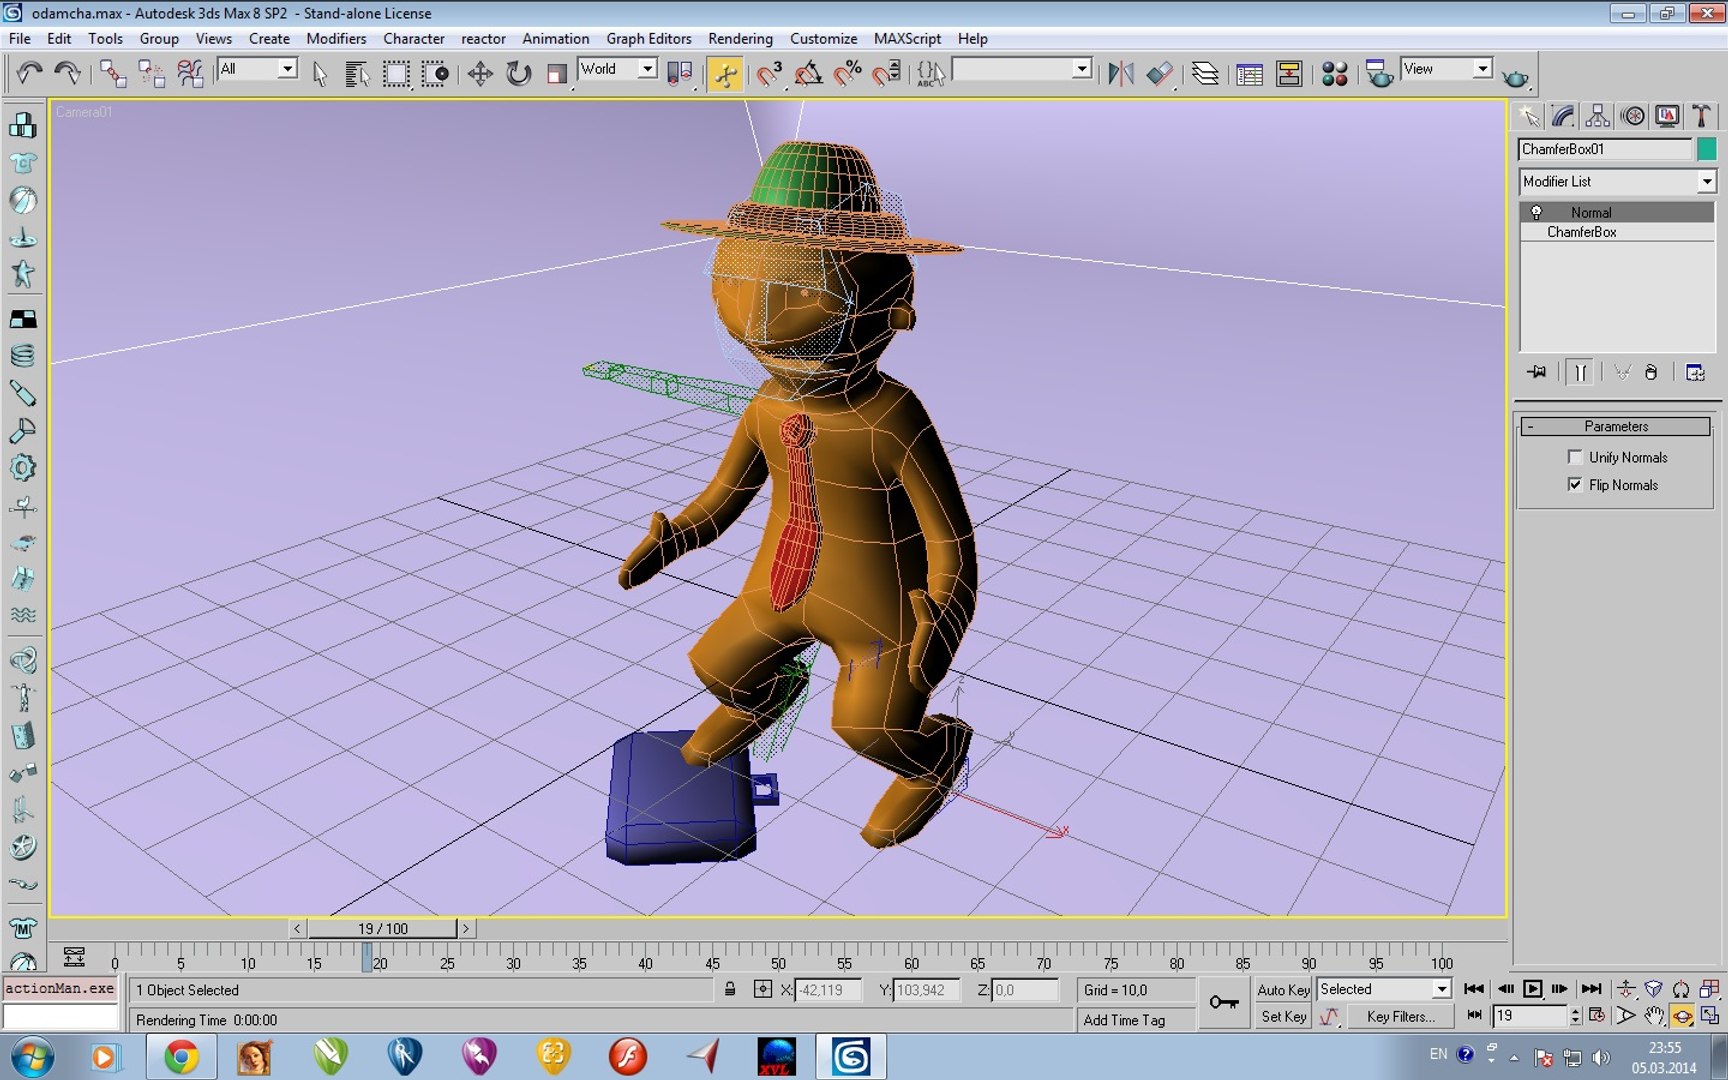Screen dimensions: 1728x1080
Task: Open the Rendering menu
Action: (740, 38)
